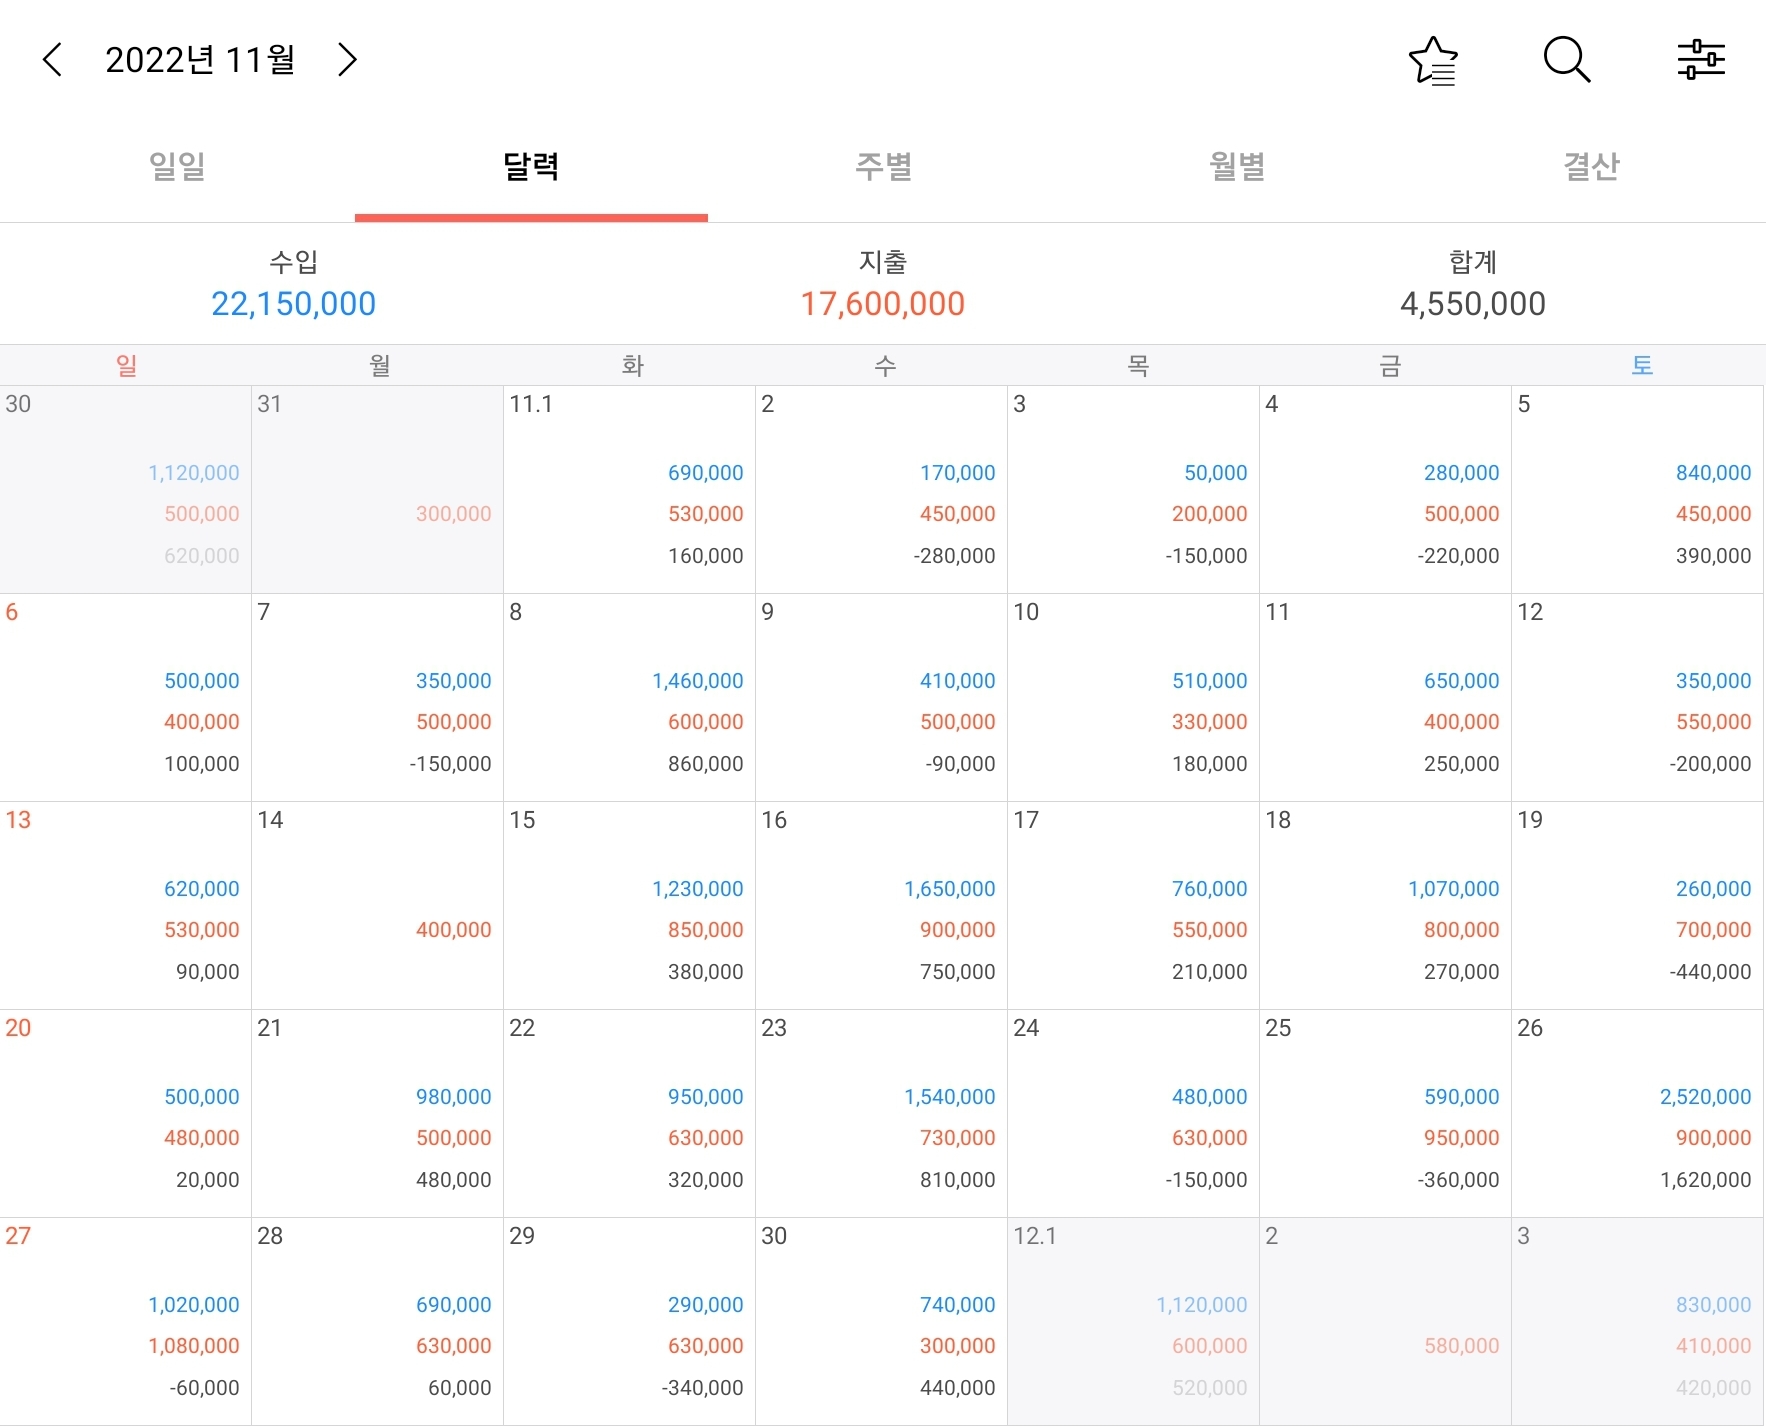Open search with the magnifier icon
1766x1426 pixels.
coord(1567,60)
